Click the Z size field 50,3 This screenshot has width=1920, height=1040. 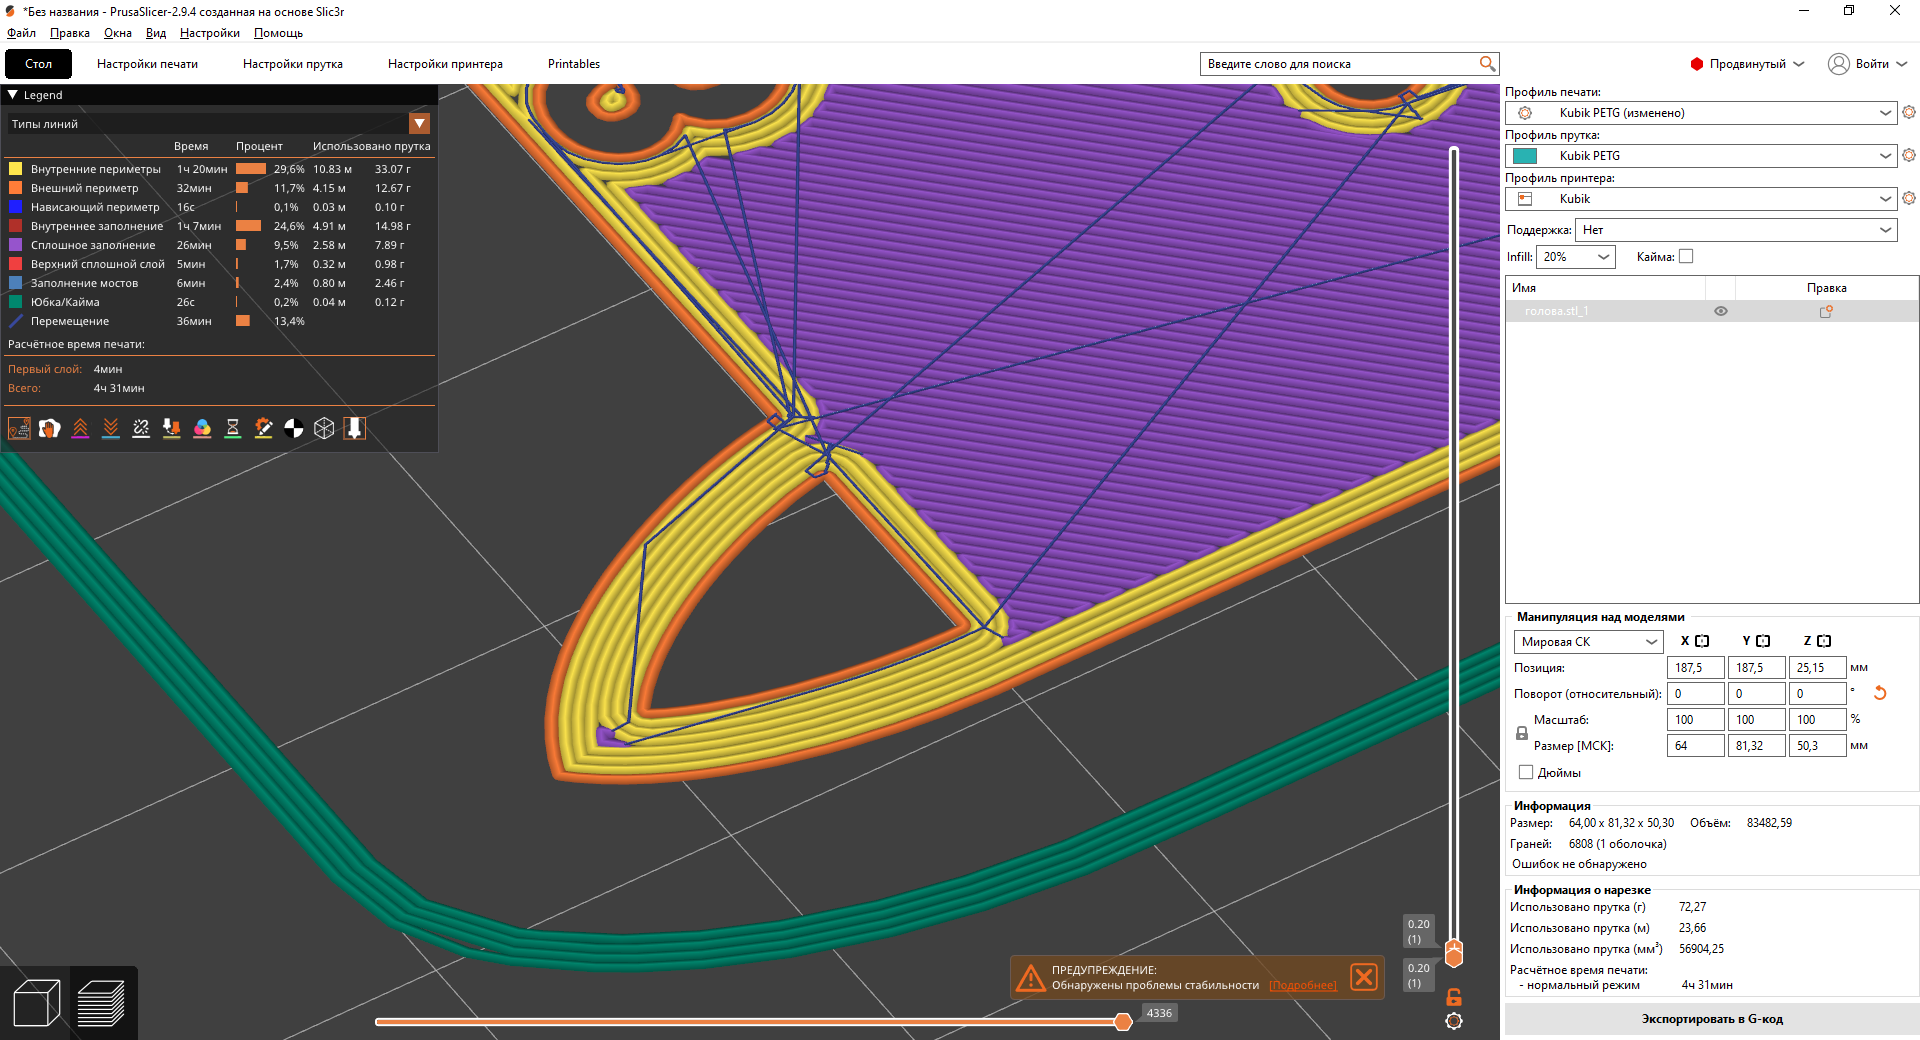[x=1817, y=746]
